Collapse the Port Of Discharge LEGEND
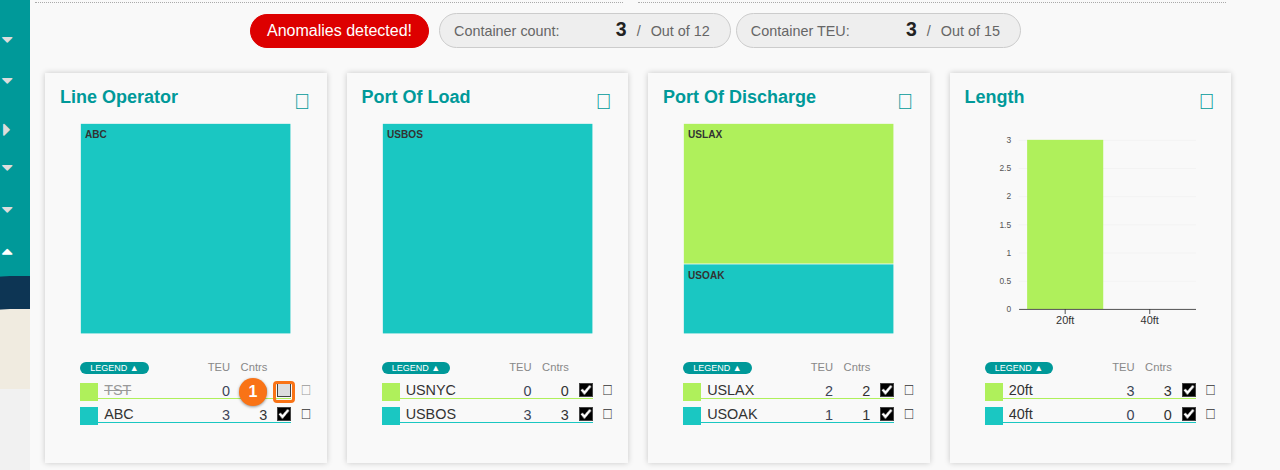 (717, 368)
